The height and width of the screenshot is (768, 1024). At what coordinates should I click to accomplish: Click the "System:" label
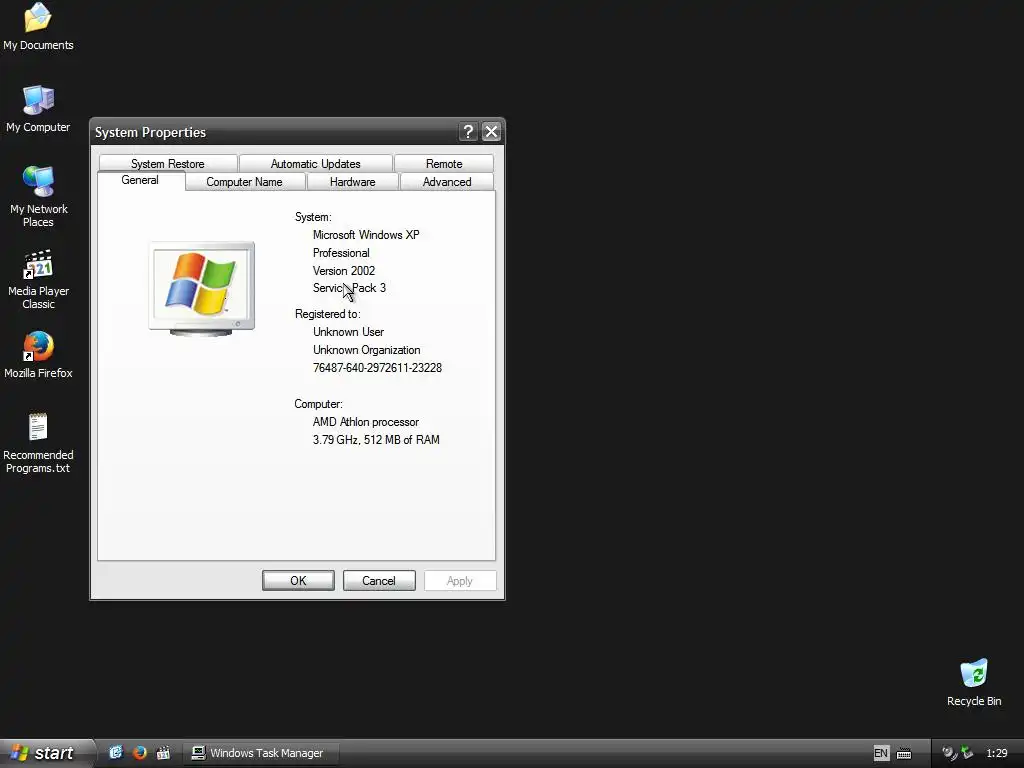coord(313,217)
